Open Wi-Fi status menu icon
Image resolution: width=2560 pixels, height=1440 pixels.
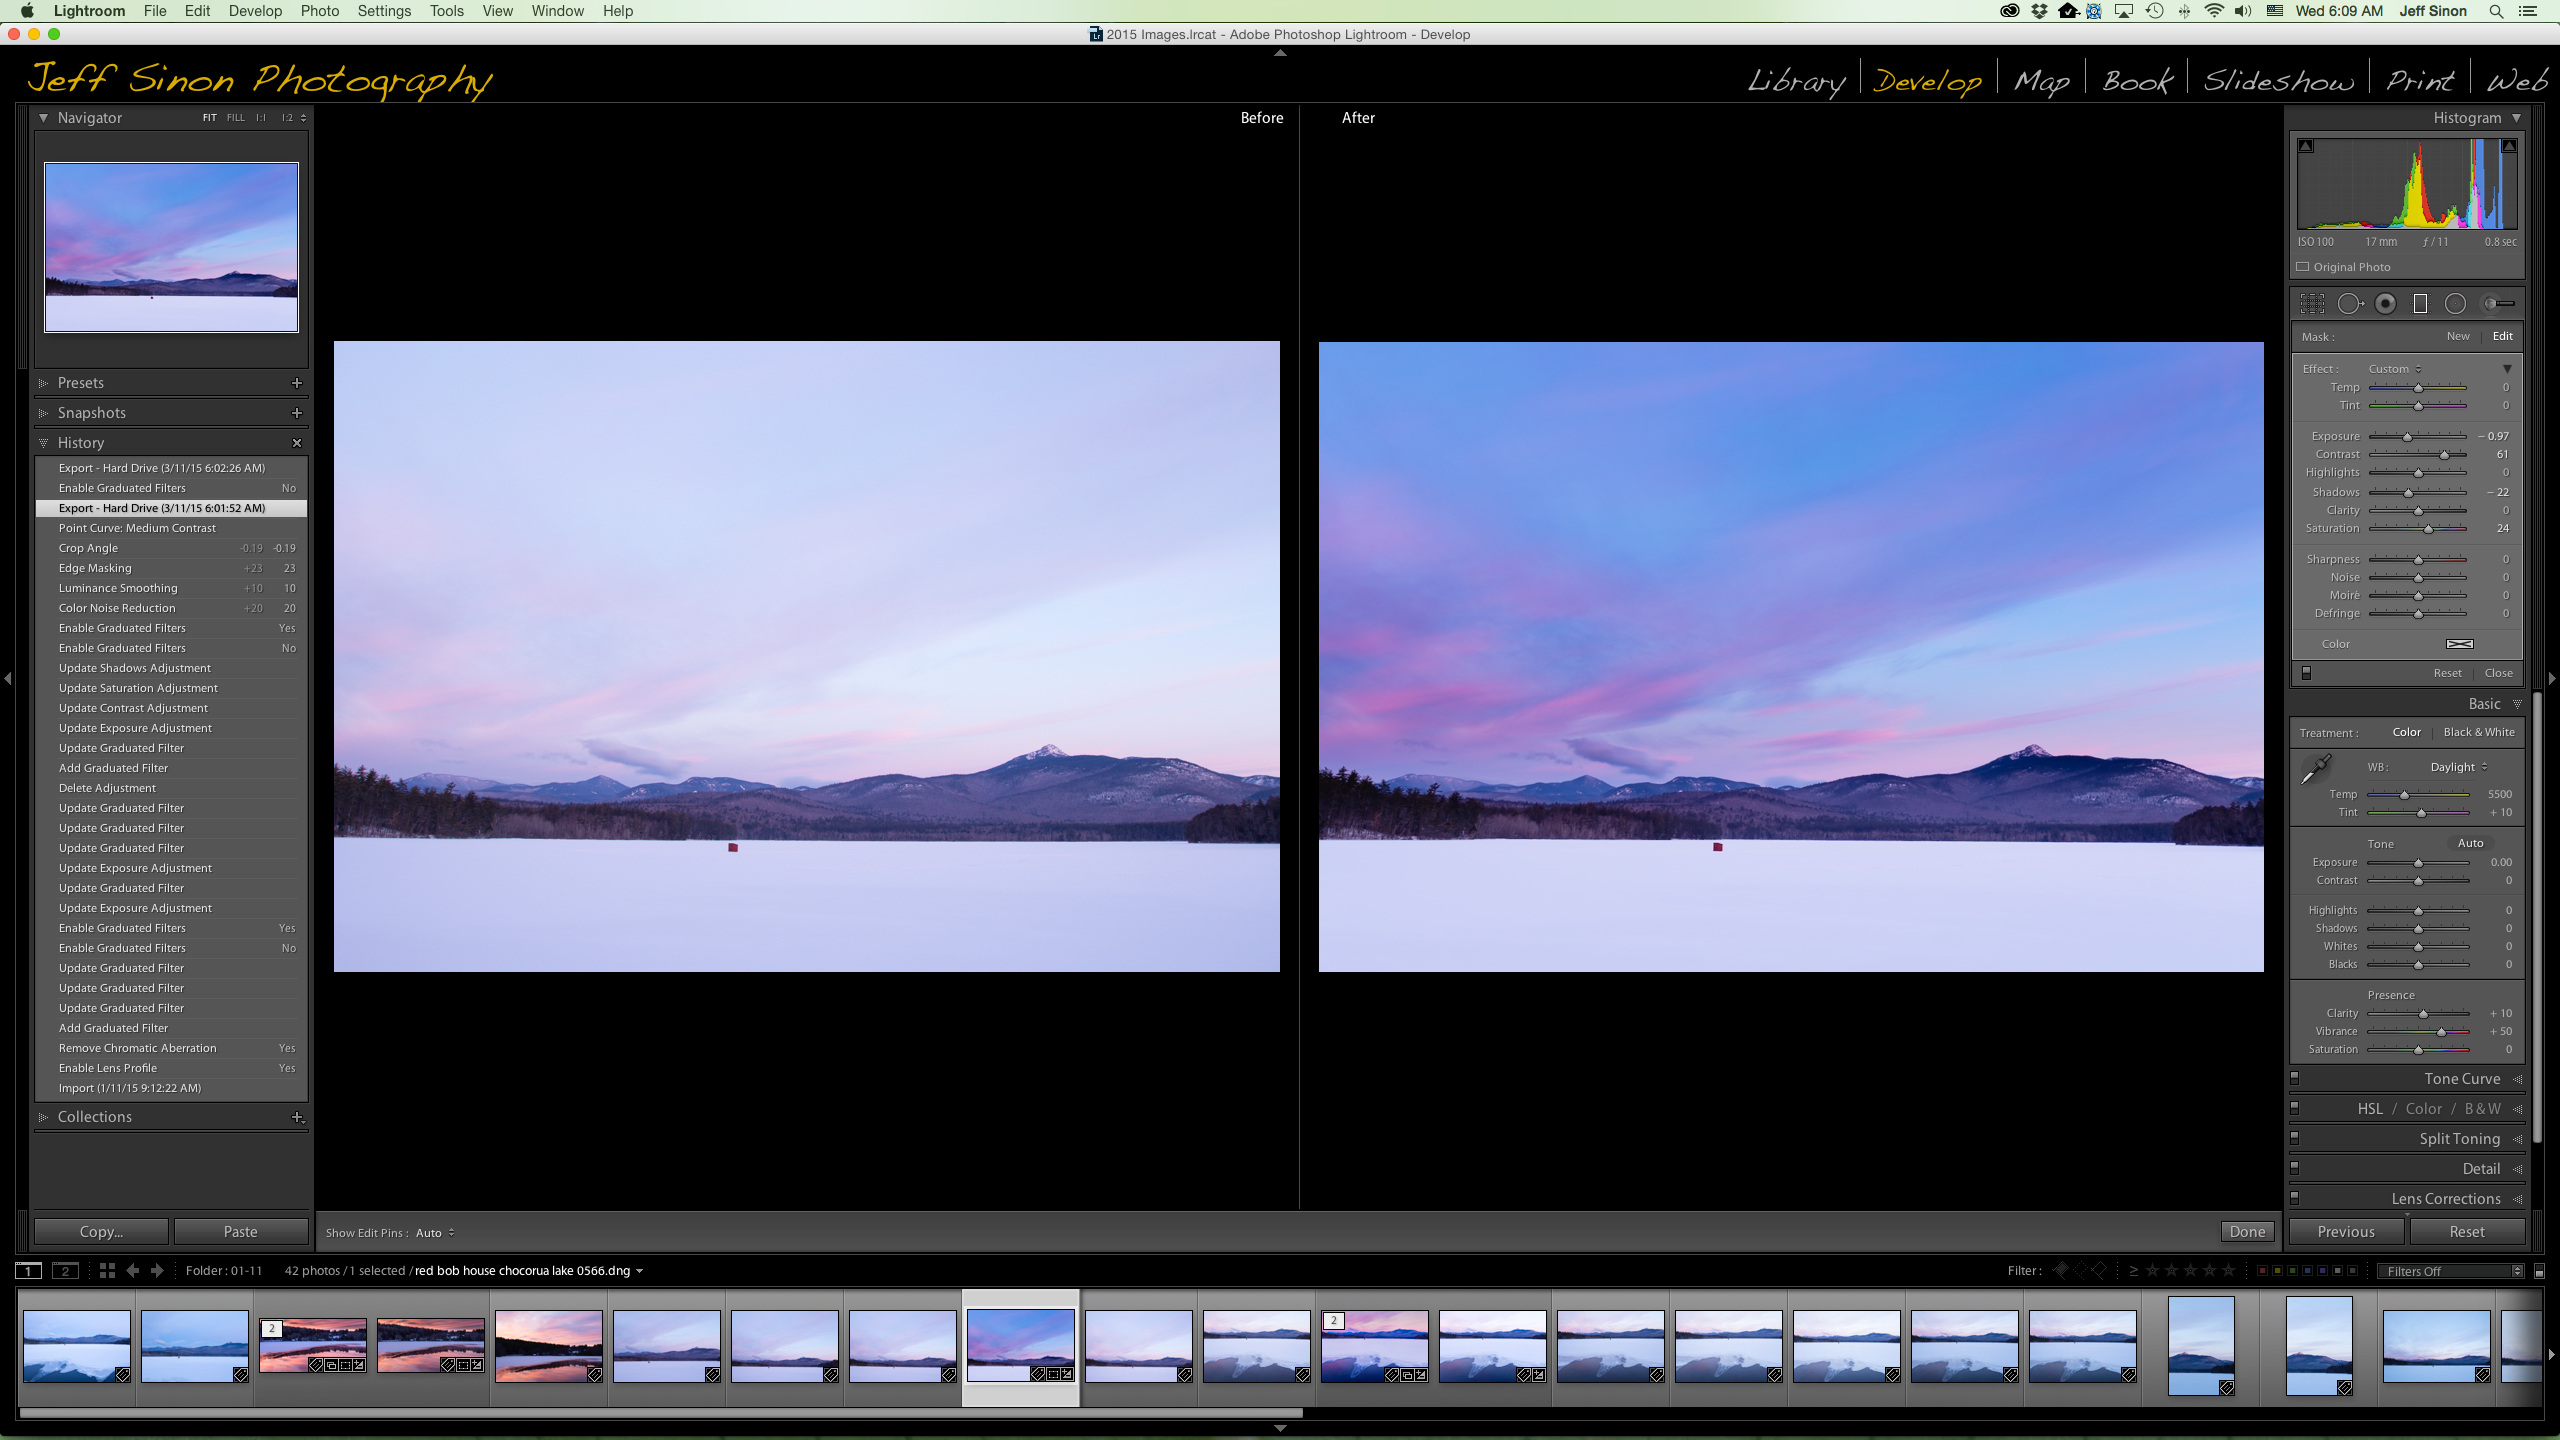coord(2214,11)
